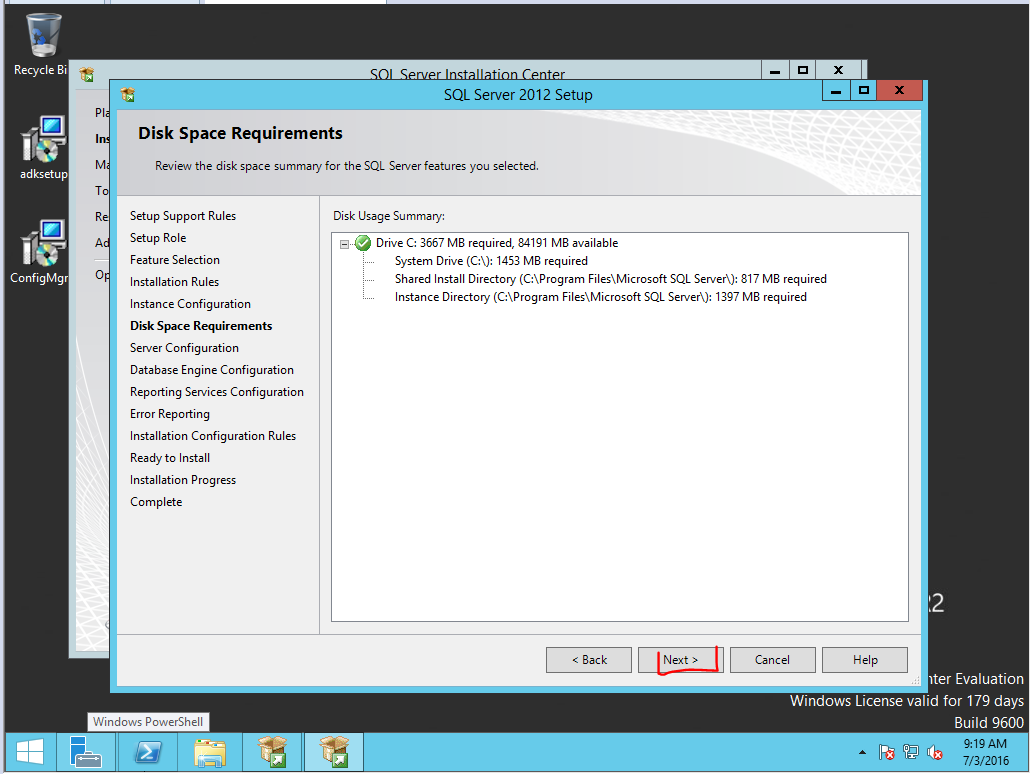This screenshot has height=774, width=1031.
Task: Maximize the SQL Server Installation Center window
Action: pyautogui.click(x=803, y=70)
